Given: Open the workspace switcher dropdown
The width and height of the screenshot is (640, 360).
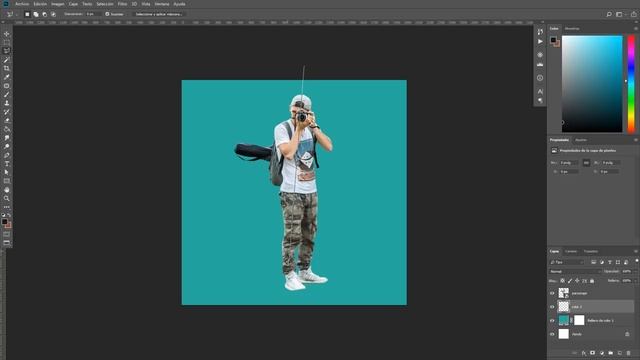Looking at the screenshot, I should [620, 14].
